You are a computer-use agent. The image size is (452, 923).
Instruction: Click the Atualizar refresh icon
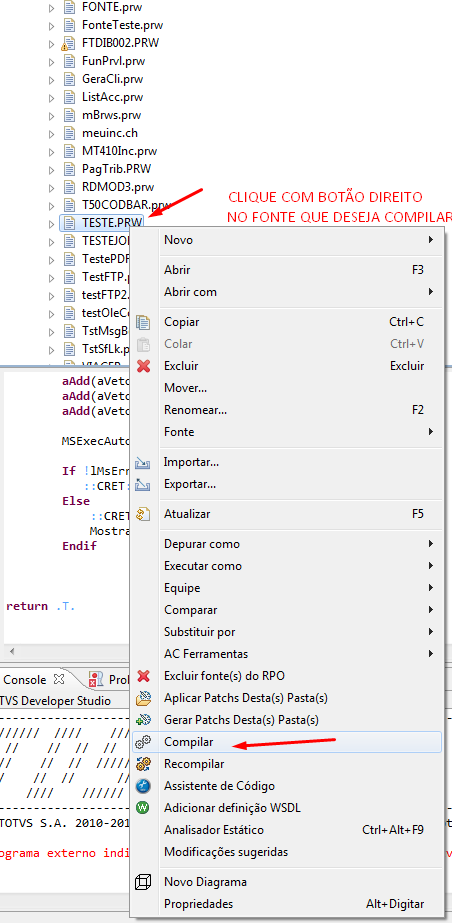pyautogui.click(x=143, y=514)
